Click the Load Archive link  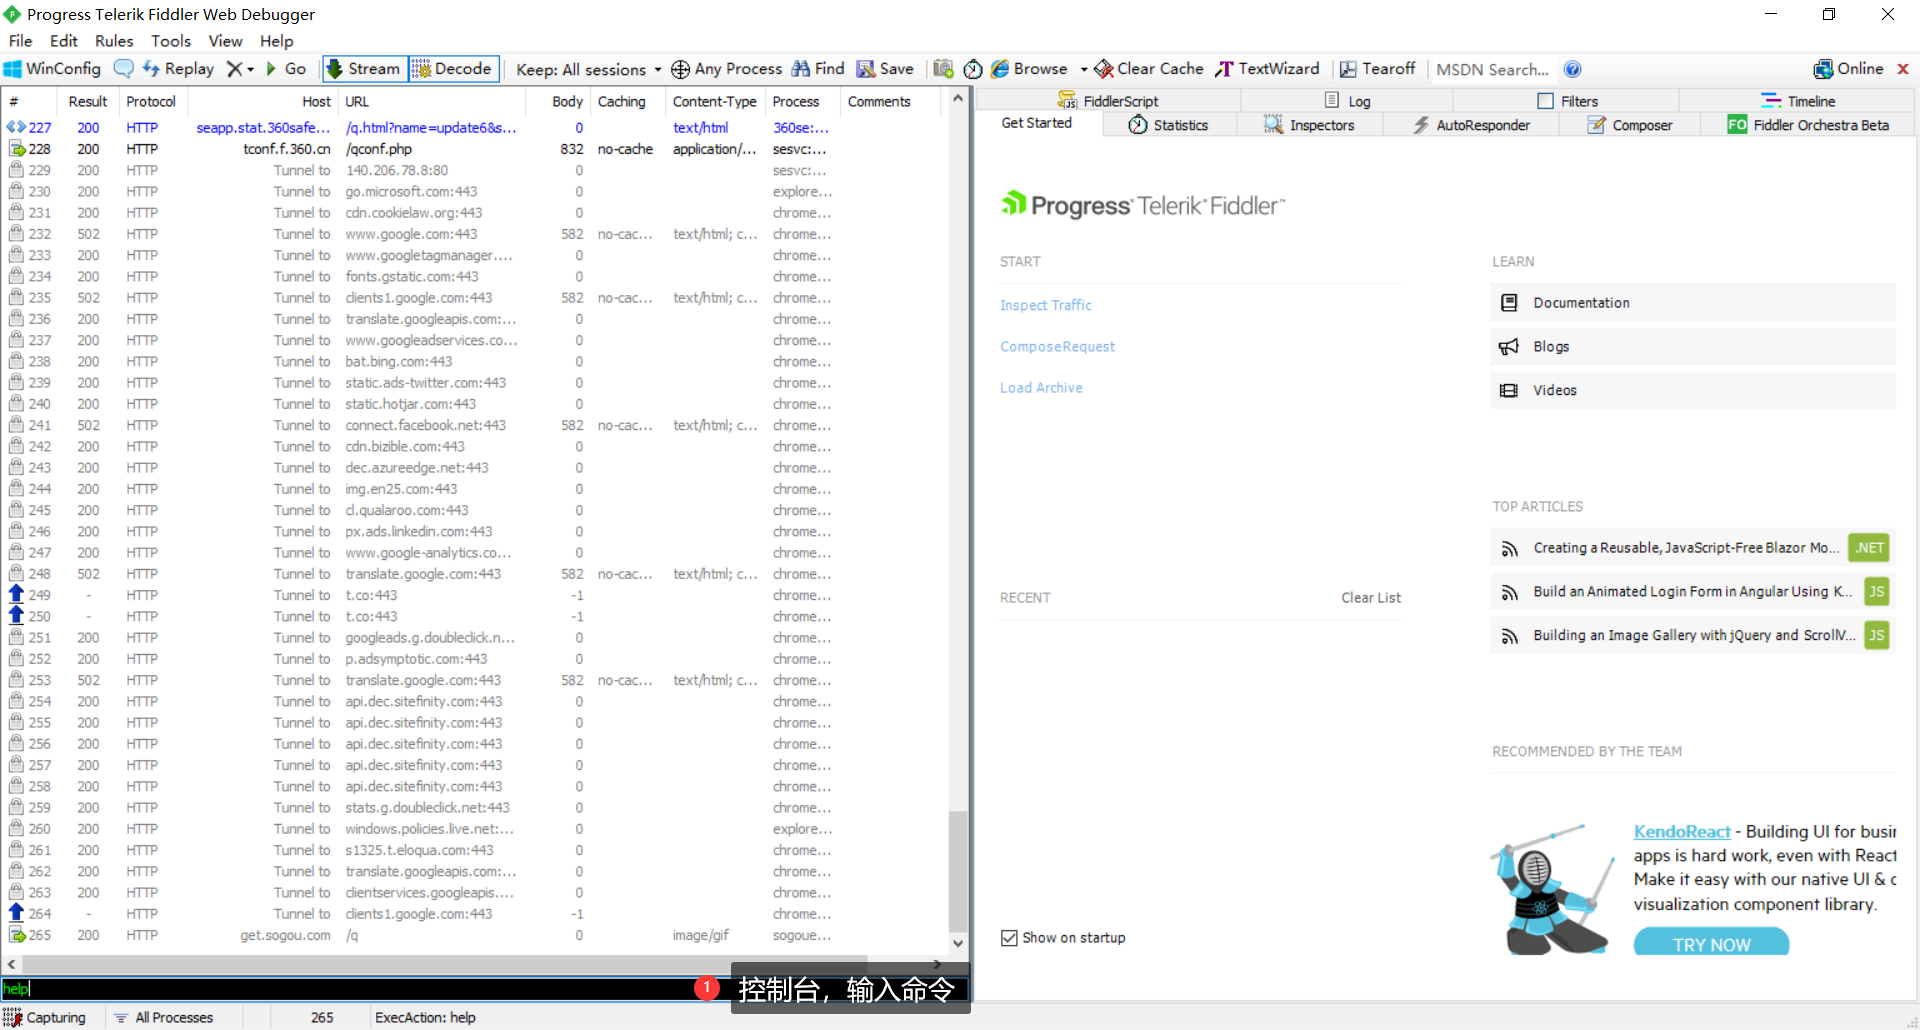[1041, 388]
